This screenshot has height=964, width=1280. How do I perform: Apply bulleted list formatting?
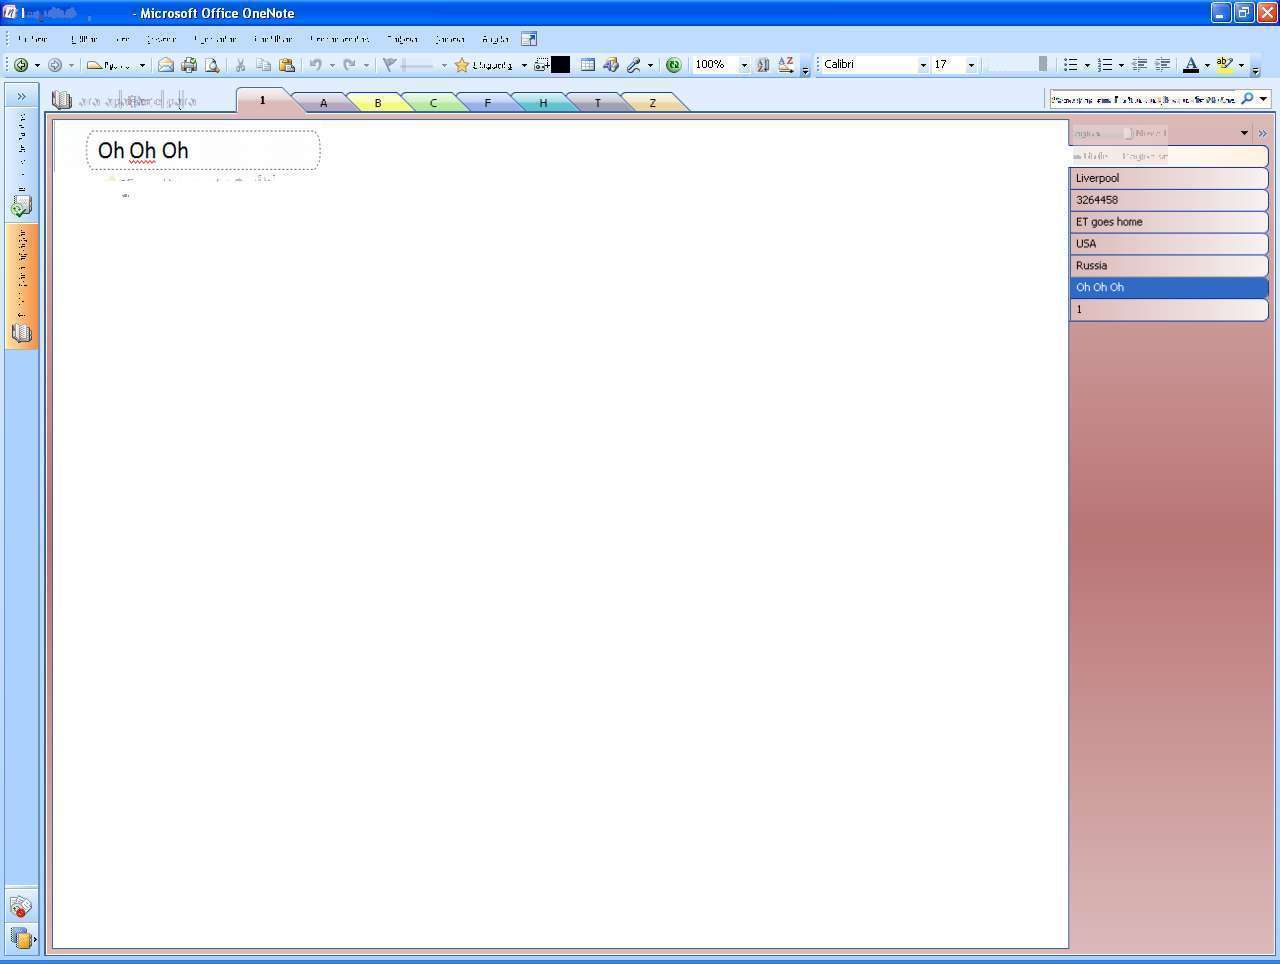click(x=1071, y=65)
